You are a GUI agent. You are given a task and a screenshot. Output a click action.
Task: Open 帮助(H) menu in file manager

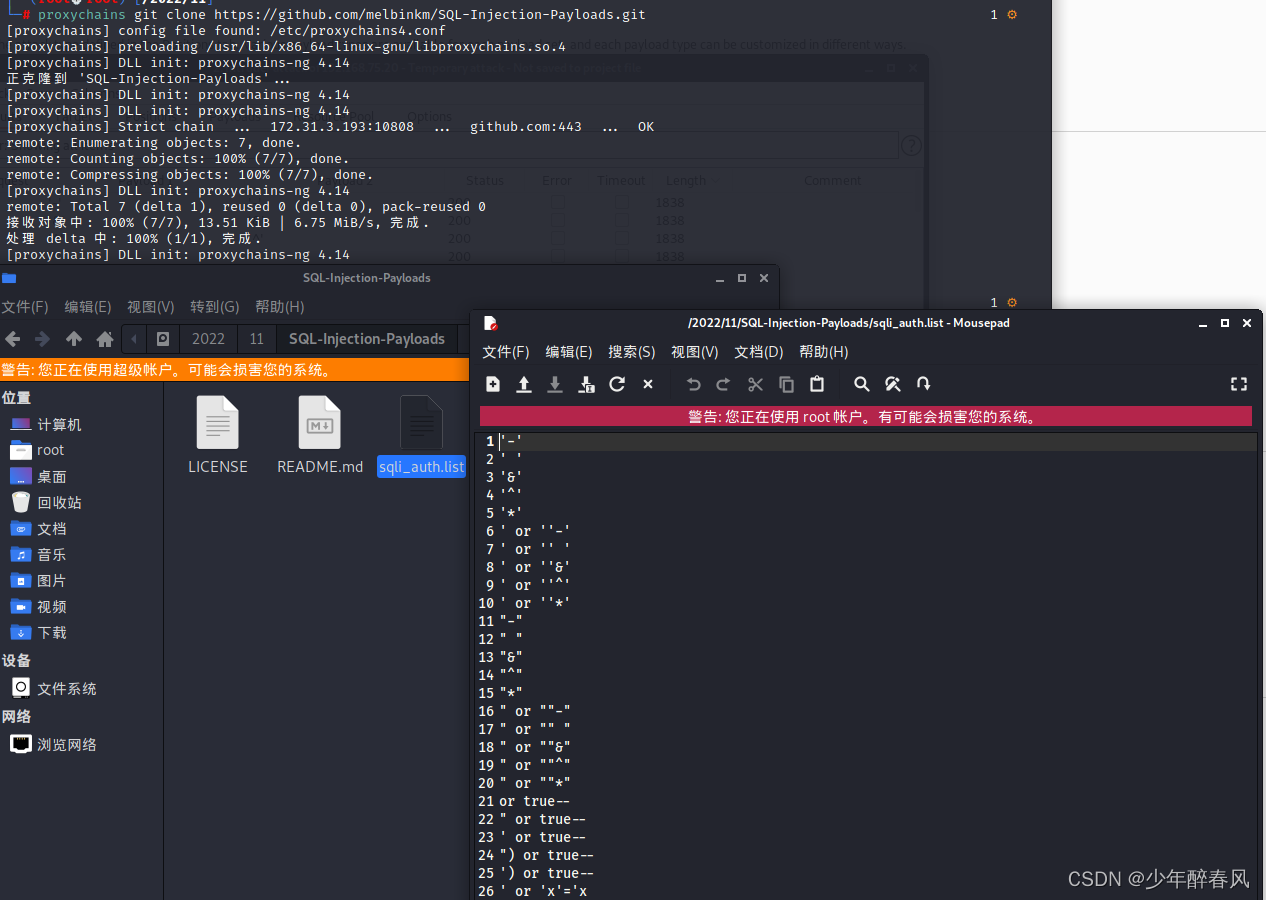(x=280, y=307)
